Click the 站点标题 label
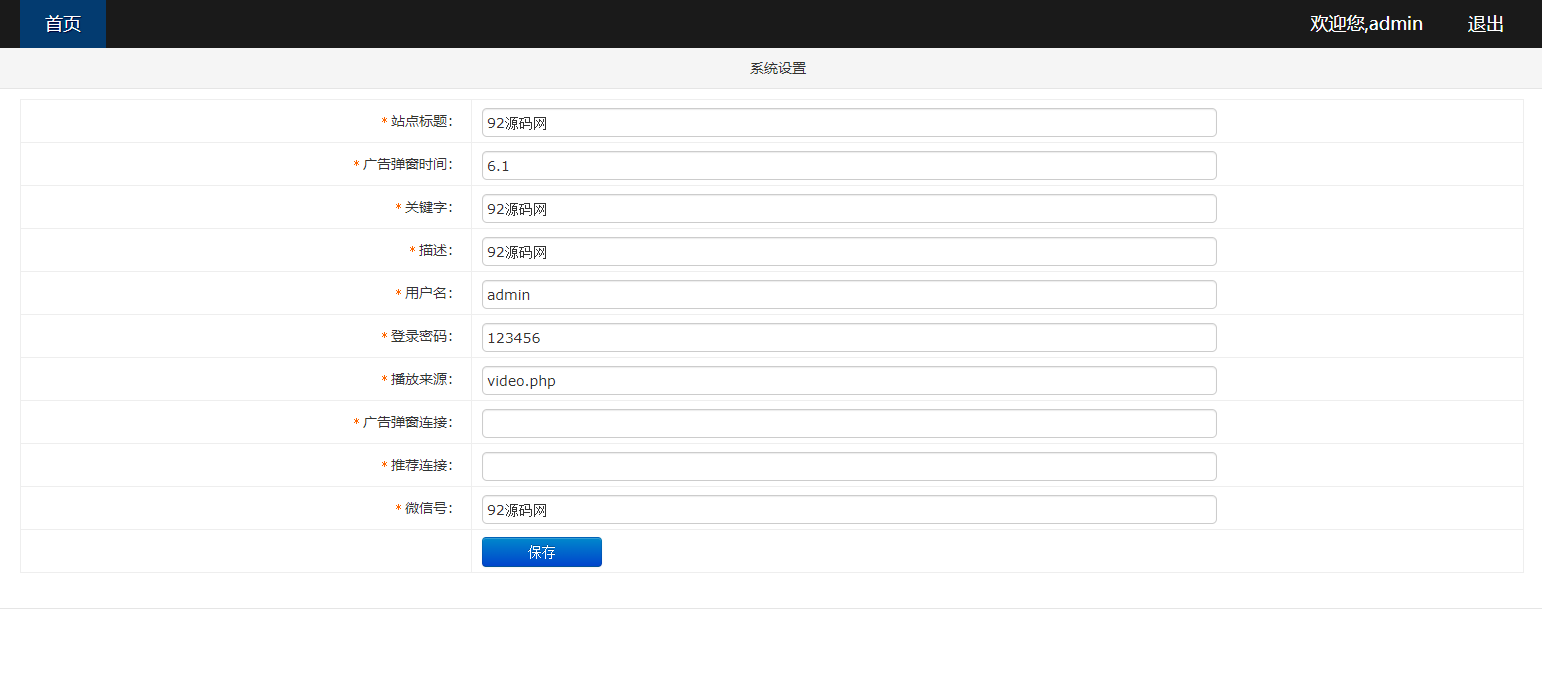 point(421,121)
